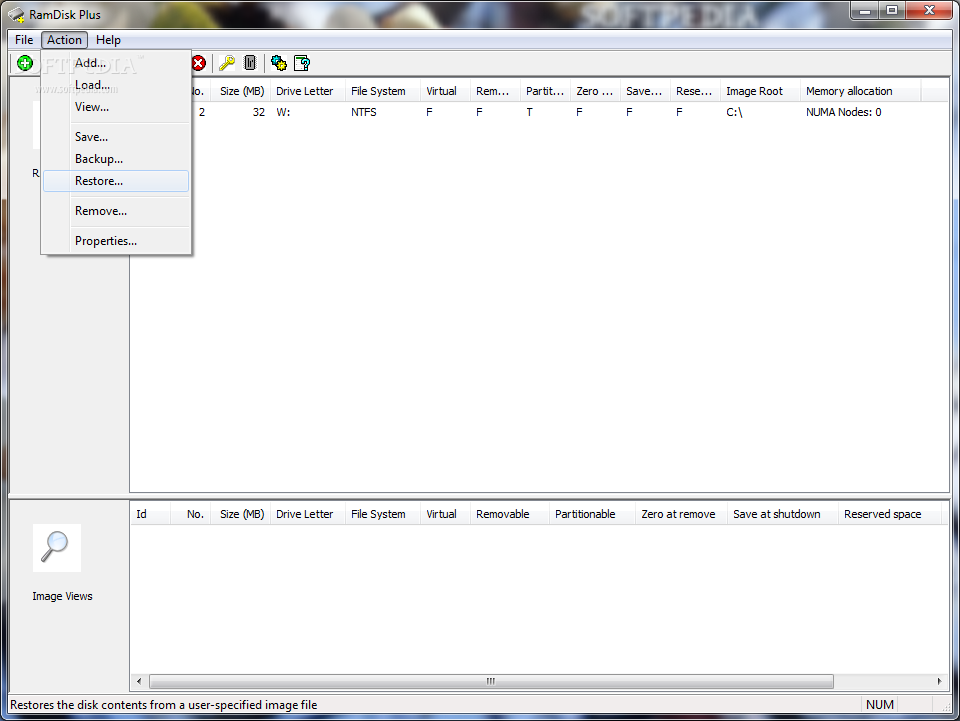Click the Zero ... column header in upper list
The image size is (960, 721).
coord(595,91)
